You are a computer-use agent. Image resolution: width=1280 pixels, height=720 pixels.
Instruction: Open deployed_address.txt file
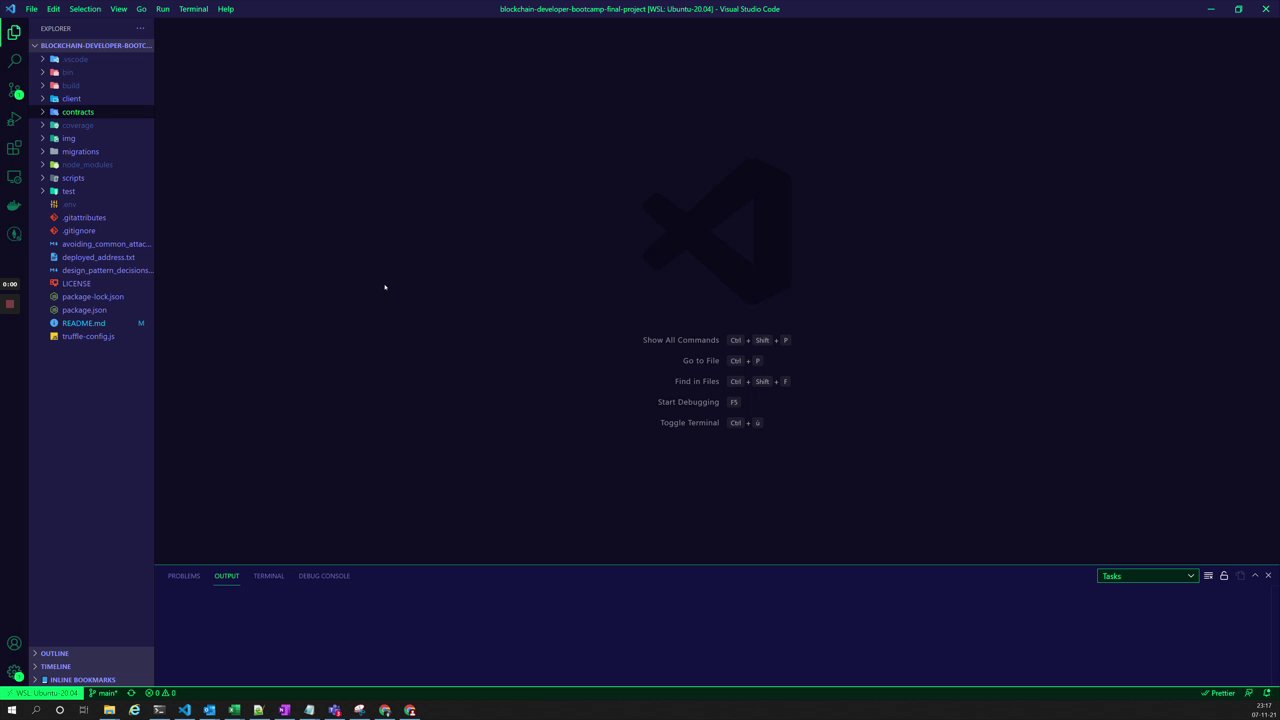(91, 257)
